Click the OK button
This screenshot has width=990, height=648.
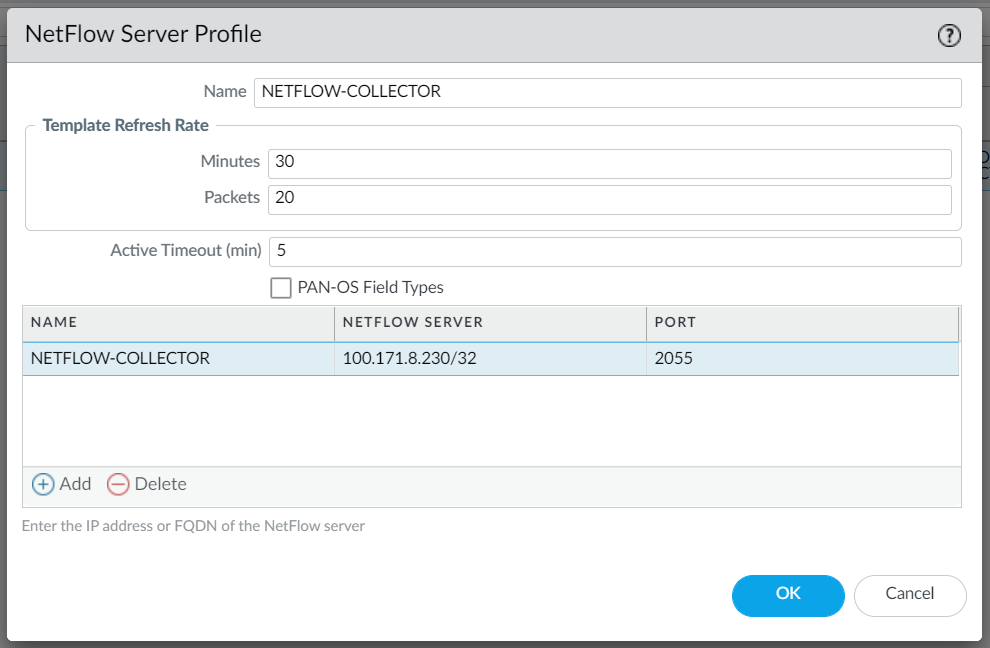tap(788, 595)
